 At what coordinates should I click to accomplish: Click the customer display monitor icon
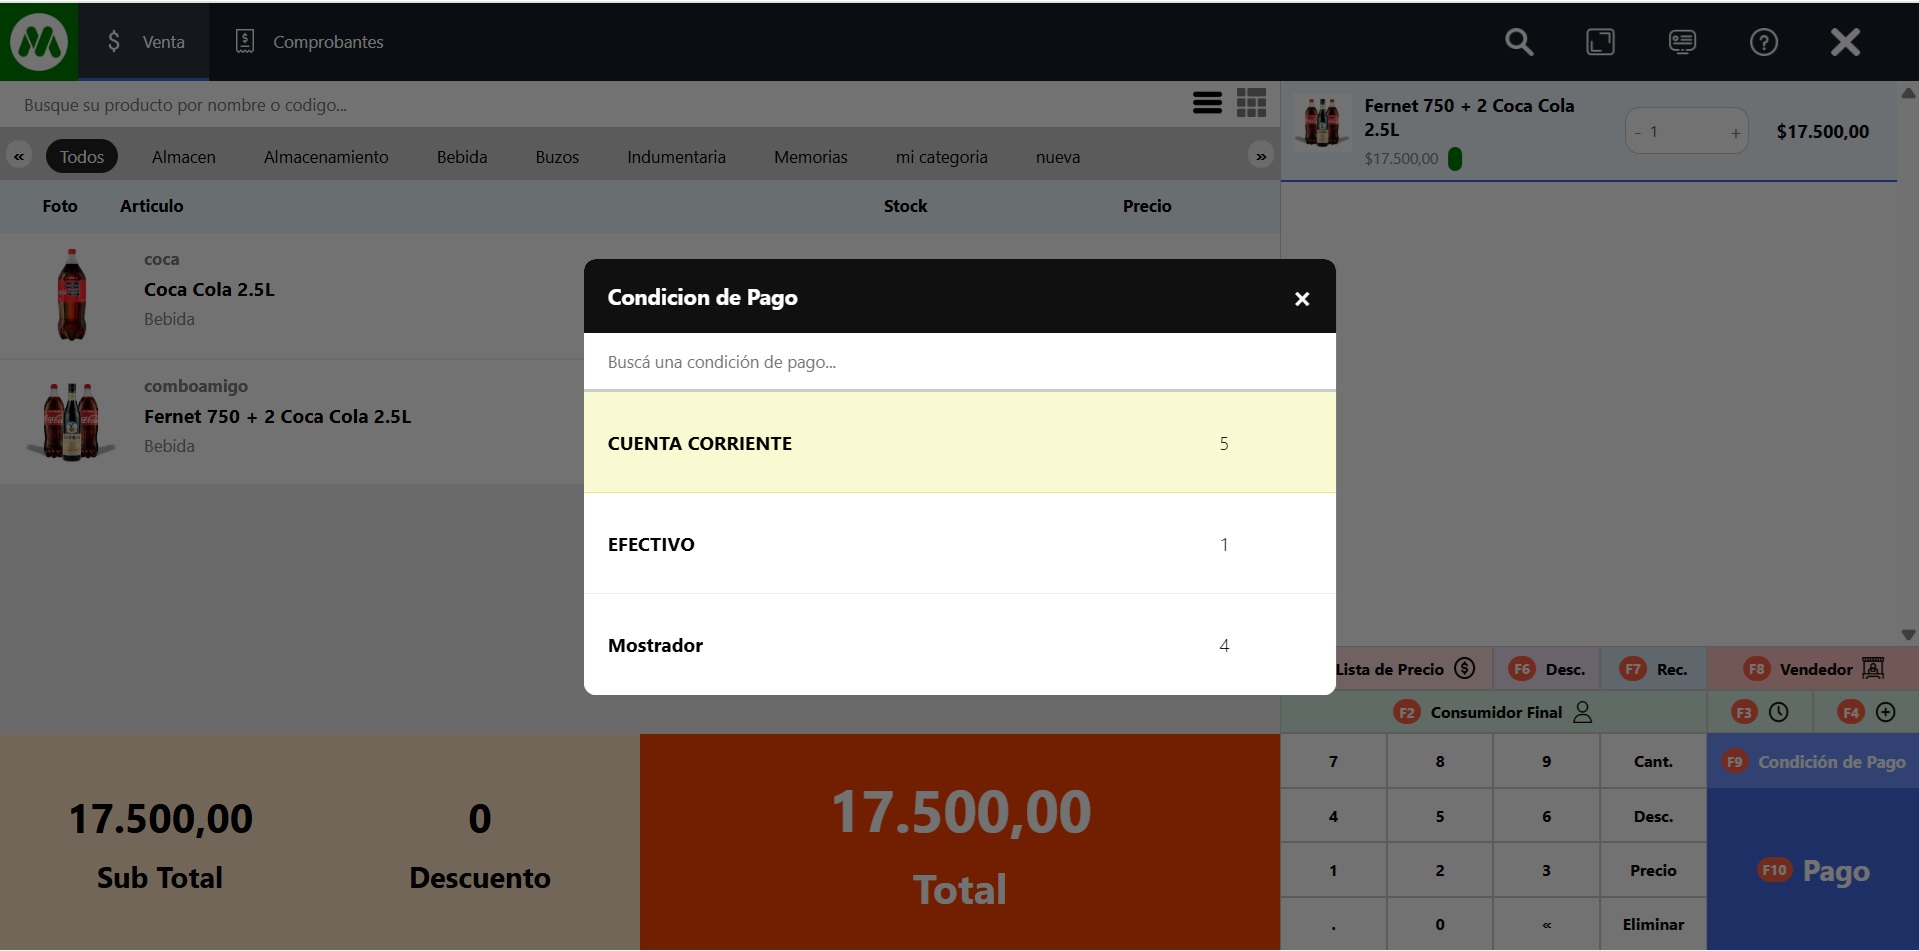[1682, 42]
